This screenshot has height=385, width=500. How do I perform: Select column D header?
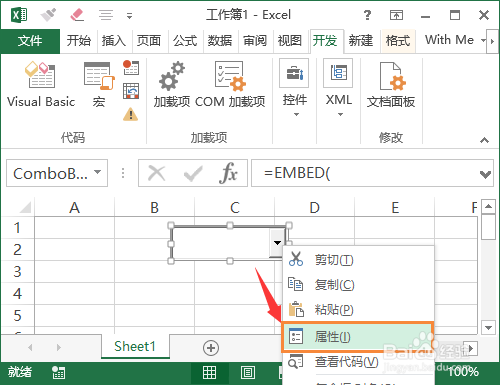click(x=315, y=207)
